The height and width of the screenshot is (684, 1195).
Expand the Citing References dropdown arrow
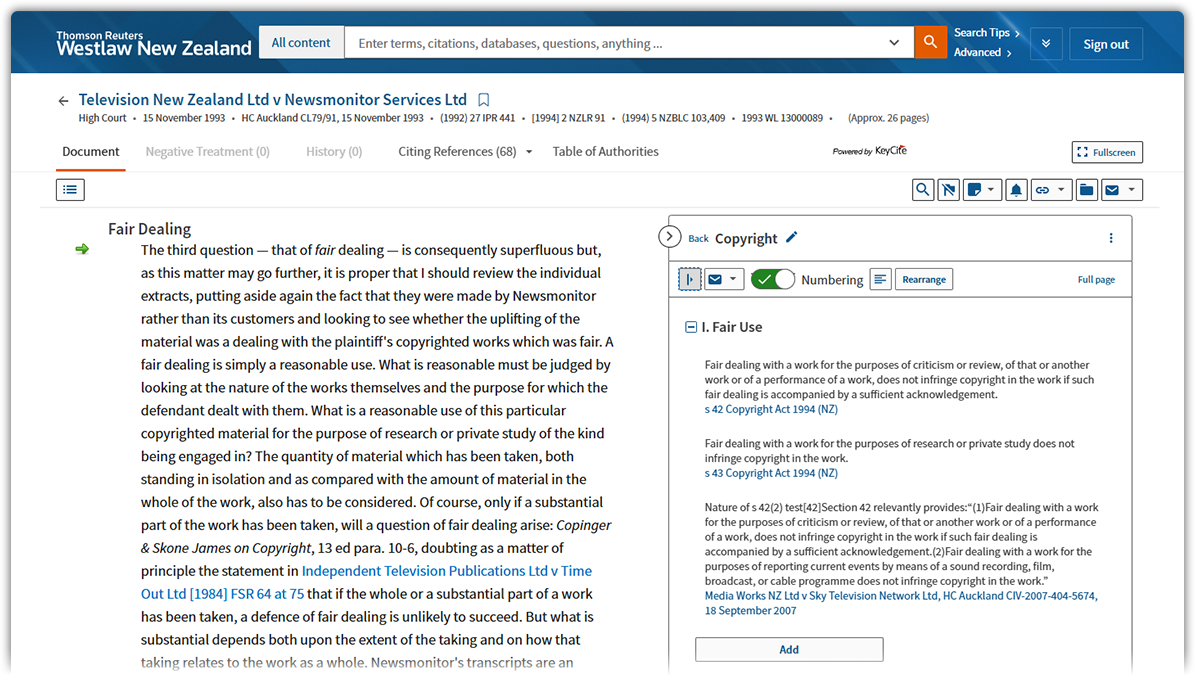coord(529,152)
